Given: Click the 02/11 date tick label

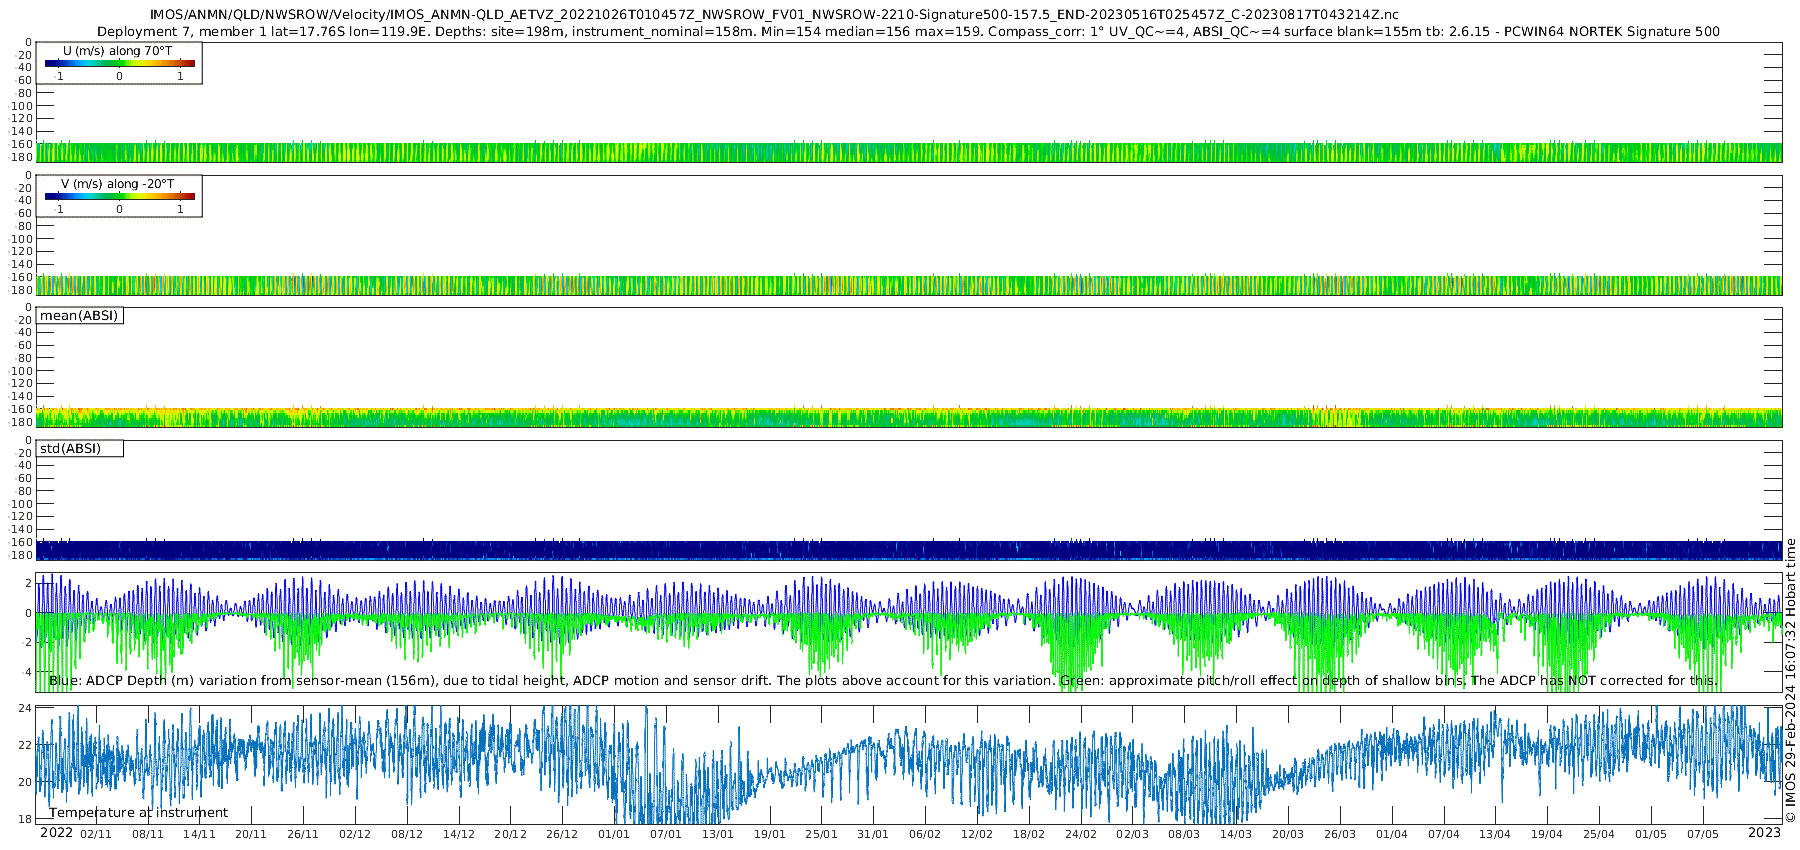Looking at the screenshot, I should 96,834.
